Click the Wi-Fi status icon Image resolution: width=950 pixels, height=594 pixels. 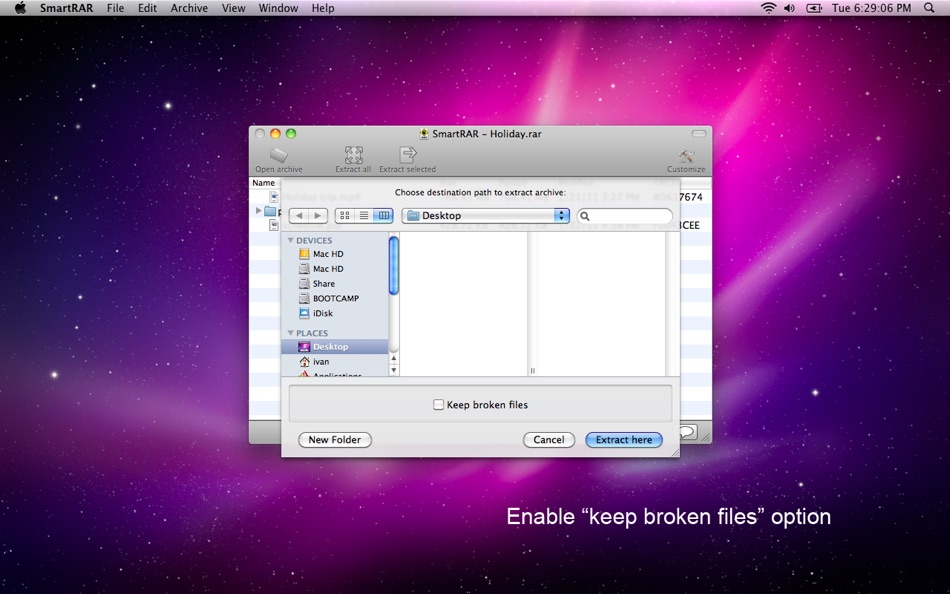coord(768,8)
